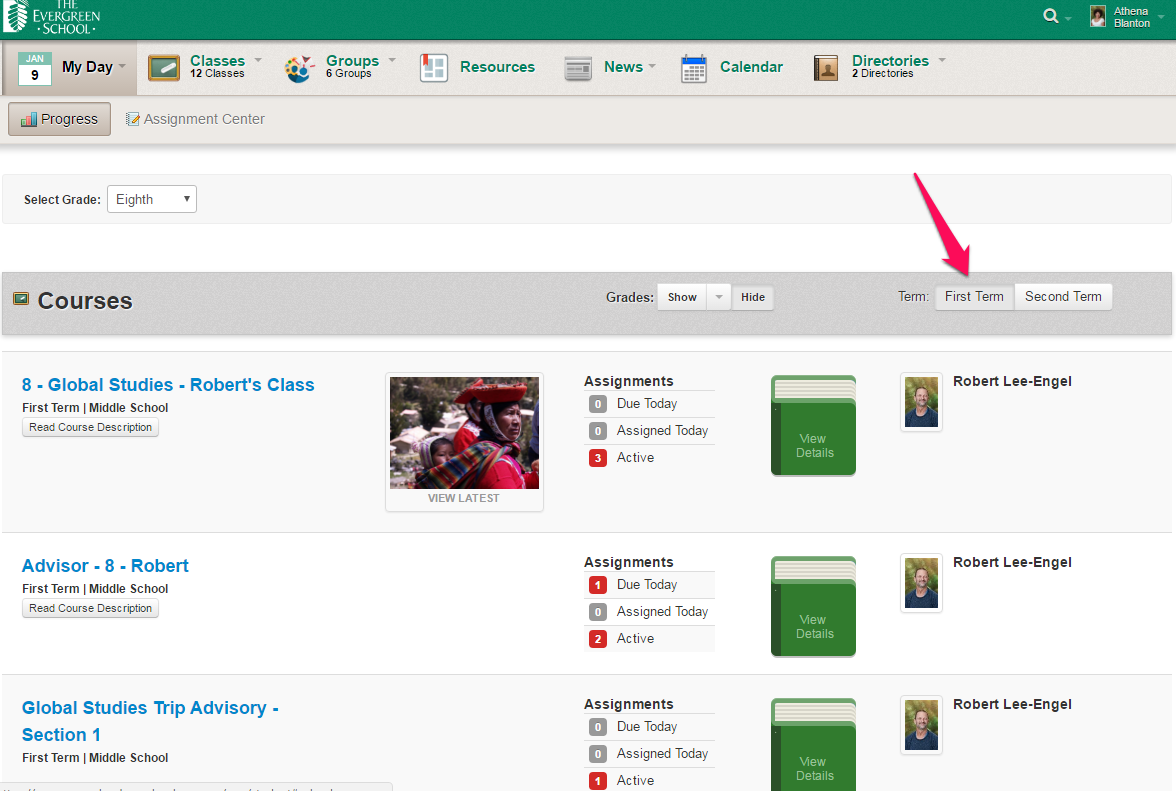Open View Details book for Global Studies Robert's Class
Image resolution: width=1176 pixels, height=791 pixels.
(x=813, y=425)
